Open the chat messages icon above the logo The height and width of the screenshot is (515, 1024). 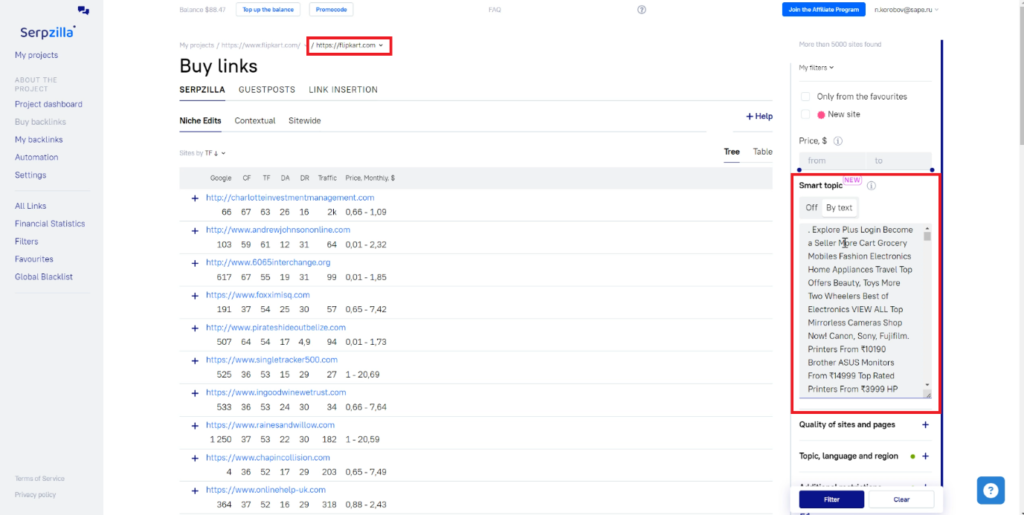pos(83,10)
